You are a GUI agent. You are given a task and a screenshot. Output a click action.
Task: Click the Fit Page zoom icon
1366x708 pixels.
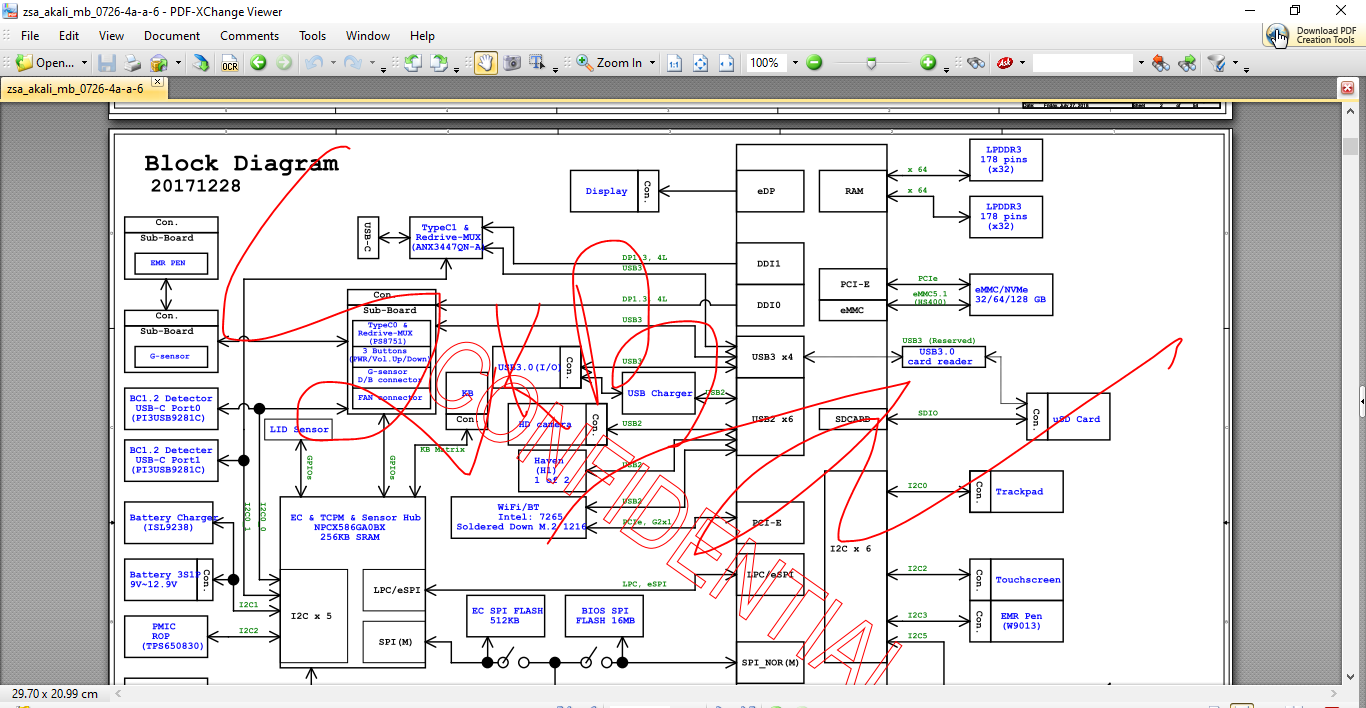[701, 63]
